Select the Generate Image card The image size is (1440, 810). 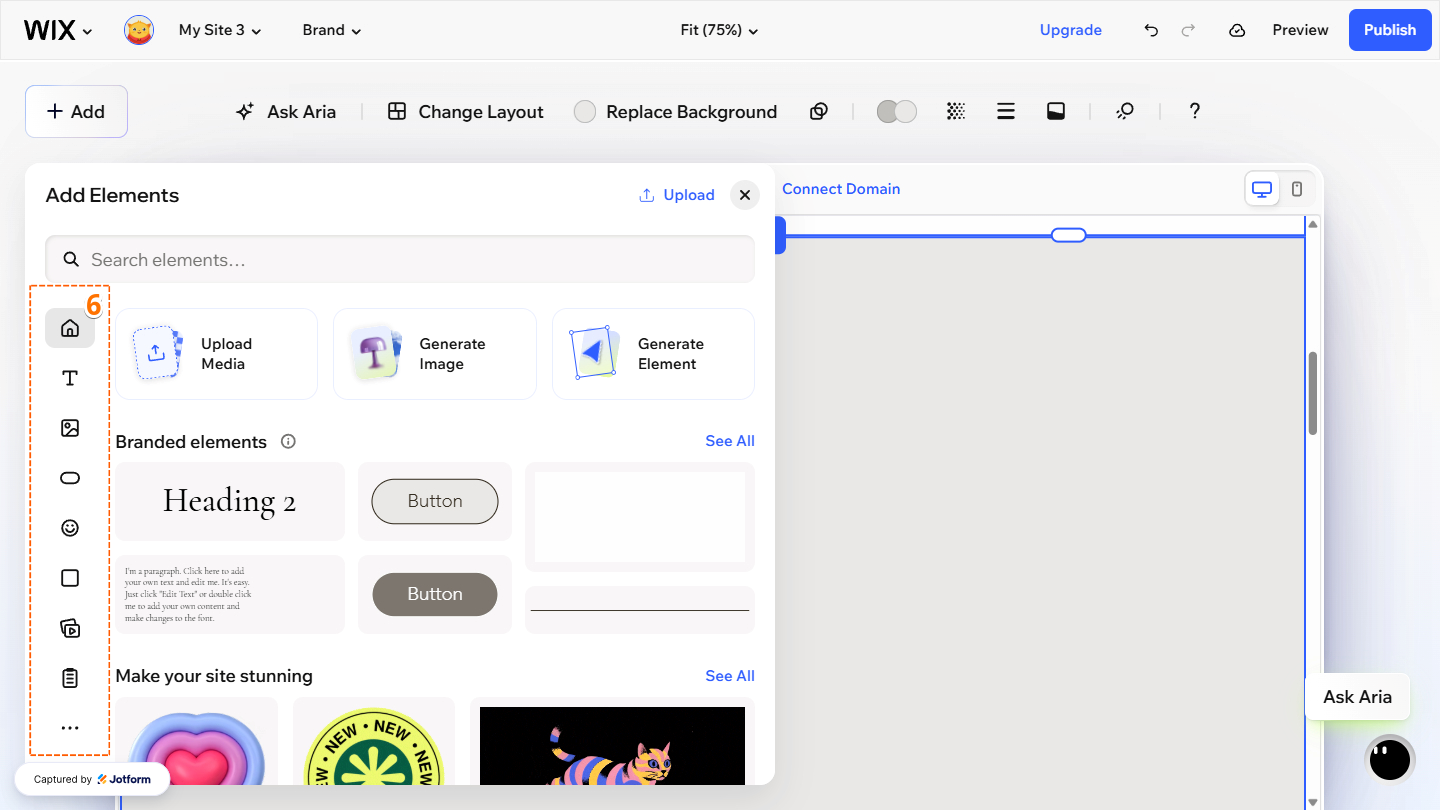click(435, 354)
